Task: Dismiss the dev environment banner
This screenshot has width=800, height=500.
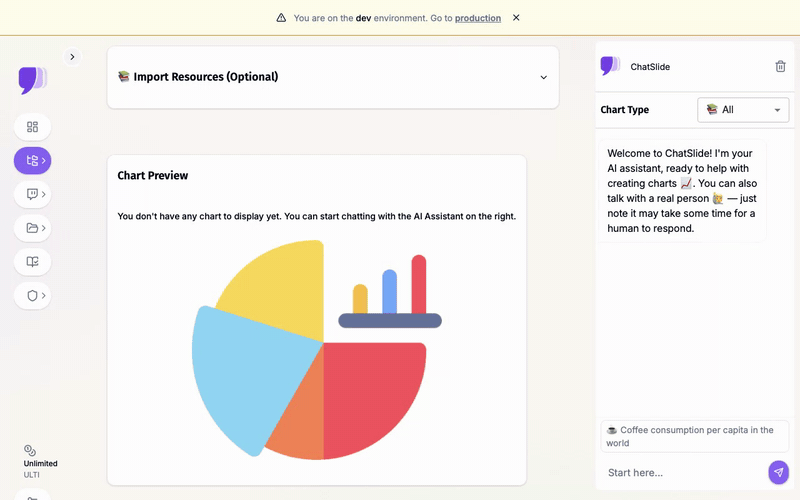Action: (x=516, y=17)
